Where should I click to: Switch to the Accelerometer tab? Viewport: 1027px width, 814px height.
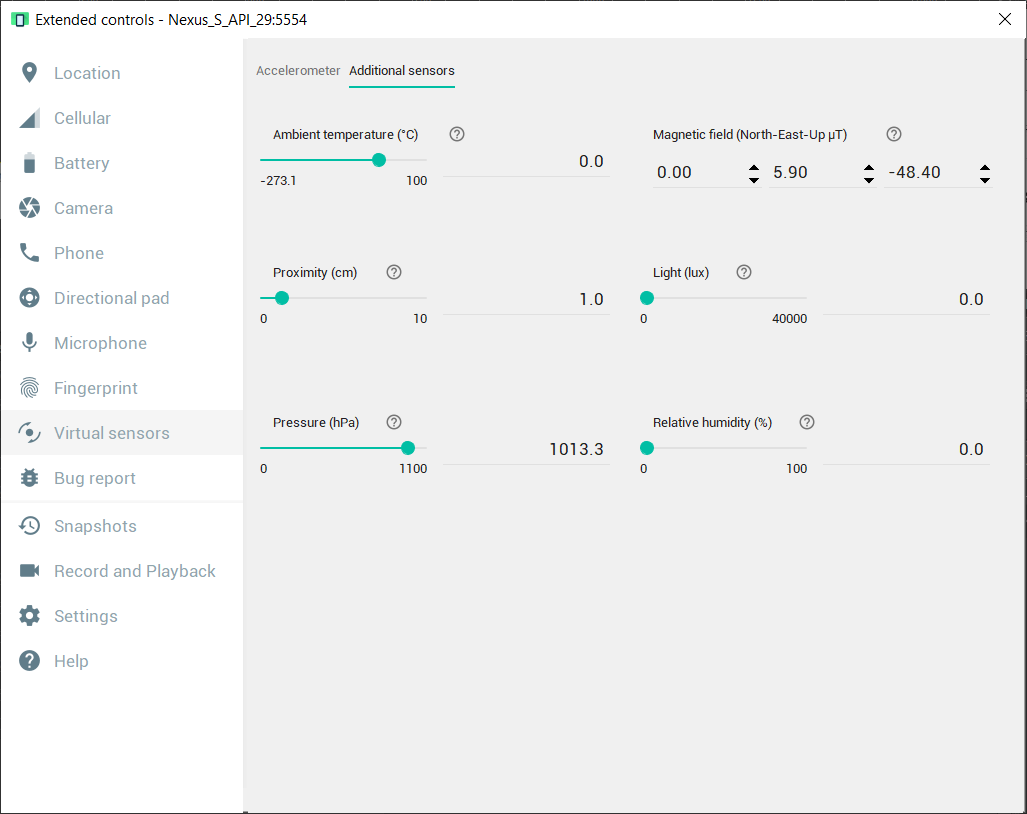pyautogui.click(x=298, y=71)
